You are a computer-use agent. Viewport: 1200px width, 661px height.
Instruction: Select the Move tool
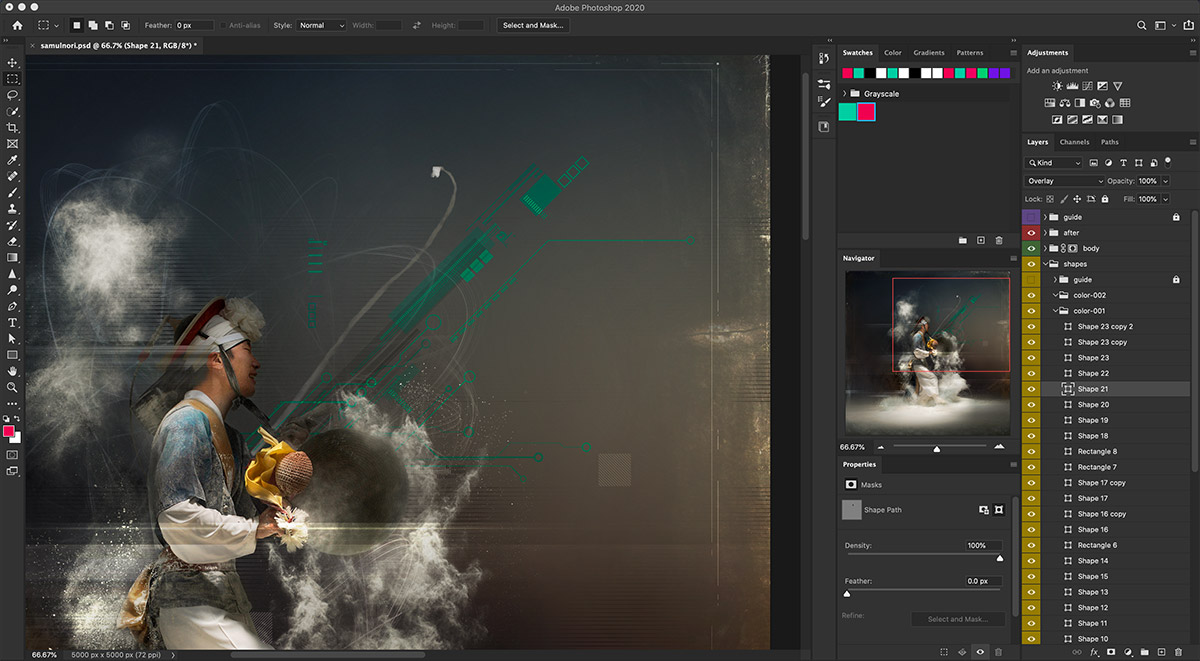(13, 63)
